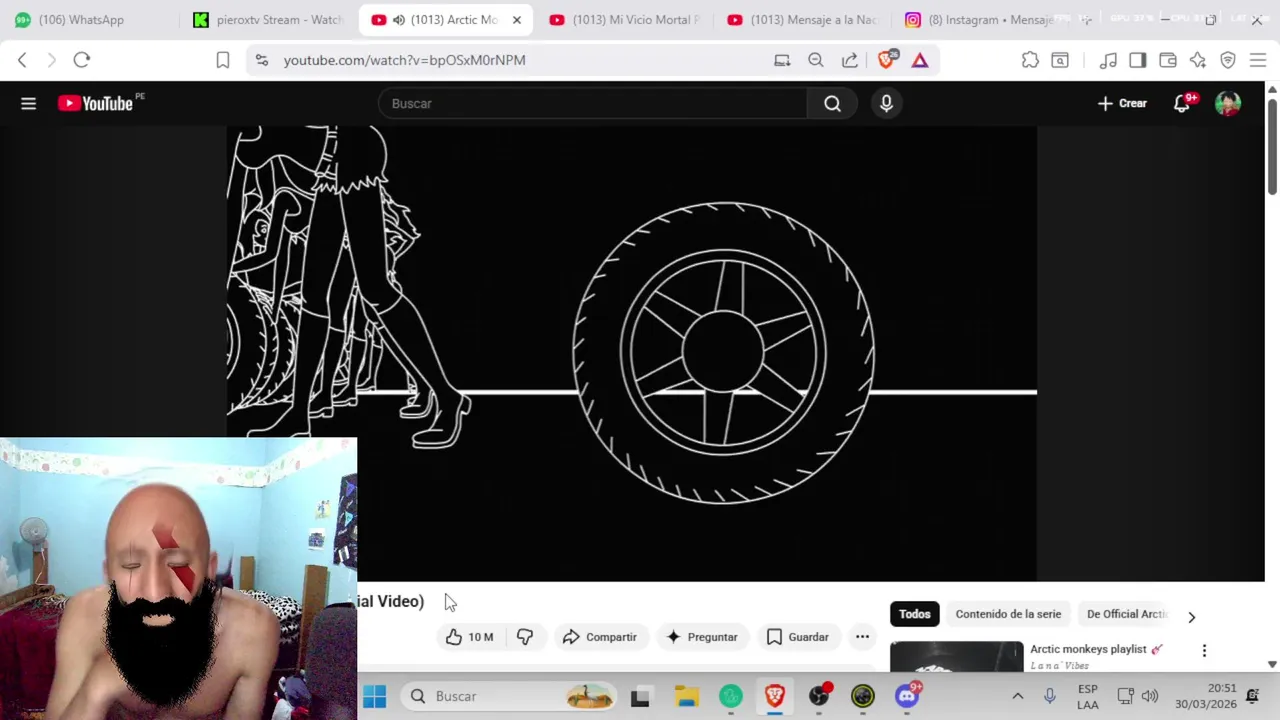The image size is (1280, 720).
Task: Open the volume speaker tray icon
Action: (x=1150, y=696)
